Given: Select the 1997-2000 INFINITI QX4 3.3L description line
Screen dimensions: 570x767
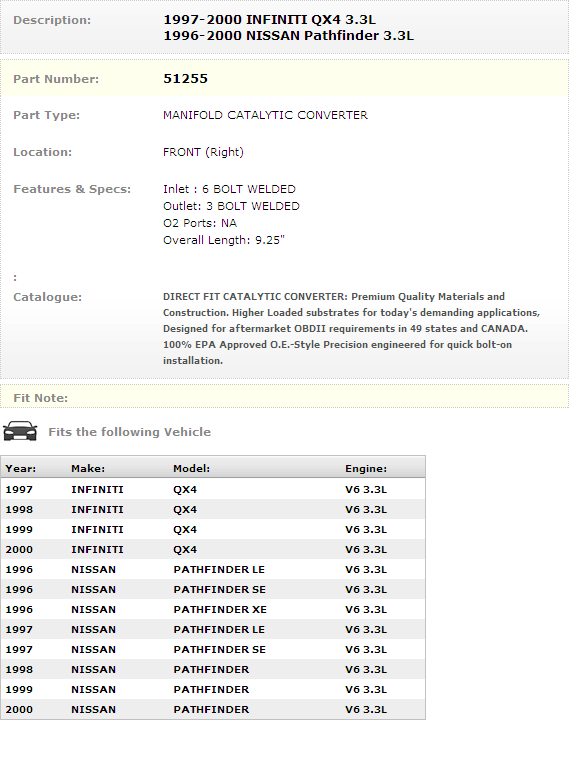Looking at the screenshot, I should pyautogui.click(x=270, y=20).
